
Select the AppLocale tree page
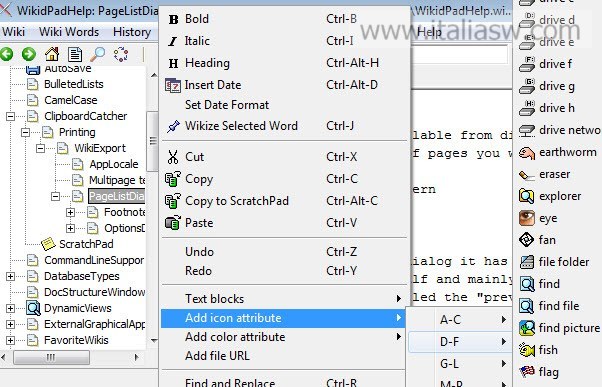(x=114, y=164)
